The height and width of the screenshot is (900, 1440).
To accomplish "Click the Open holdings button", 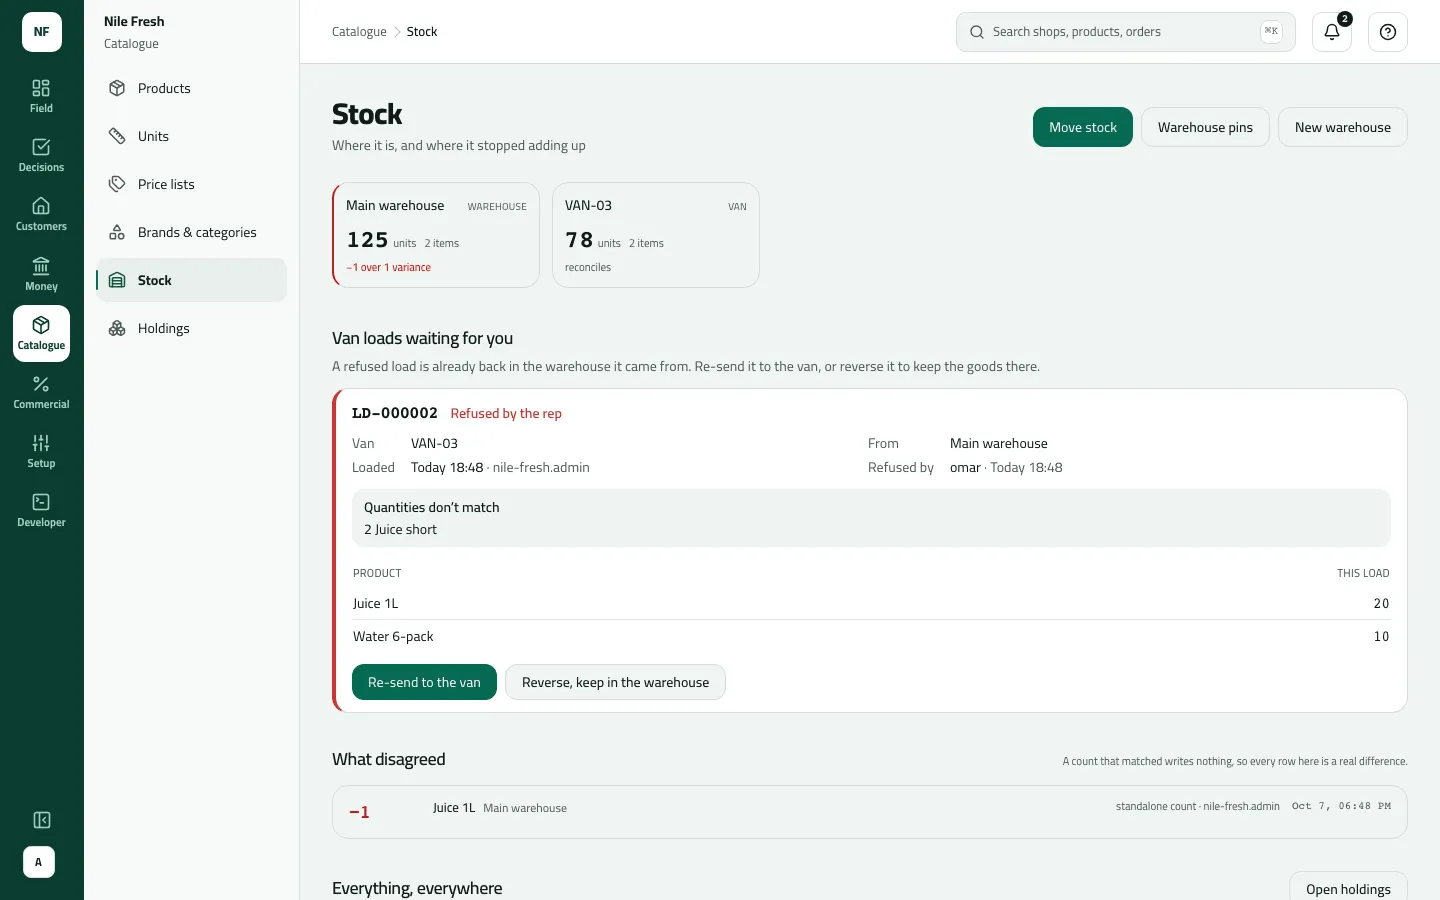I will pos(1348,889).
